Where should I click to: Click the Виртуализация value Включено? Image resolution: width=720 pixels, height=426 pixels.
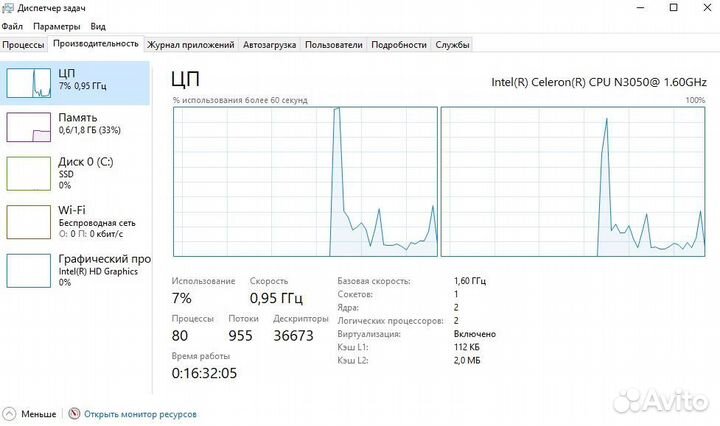click(x=475, y=334)
